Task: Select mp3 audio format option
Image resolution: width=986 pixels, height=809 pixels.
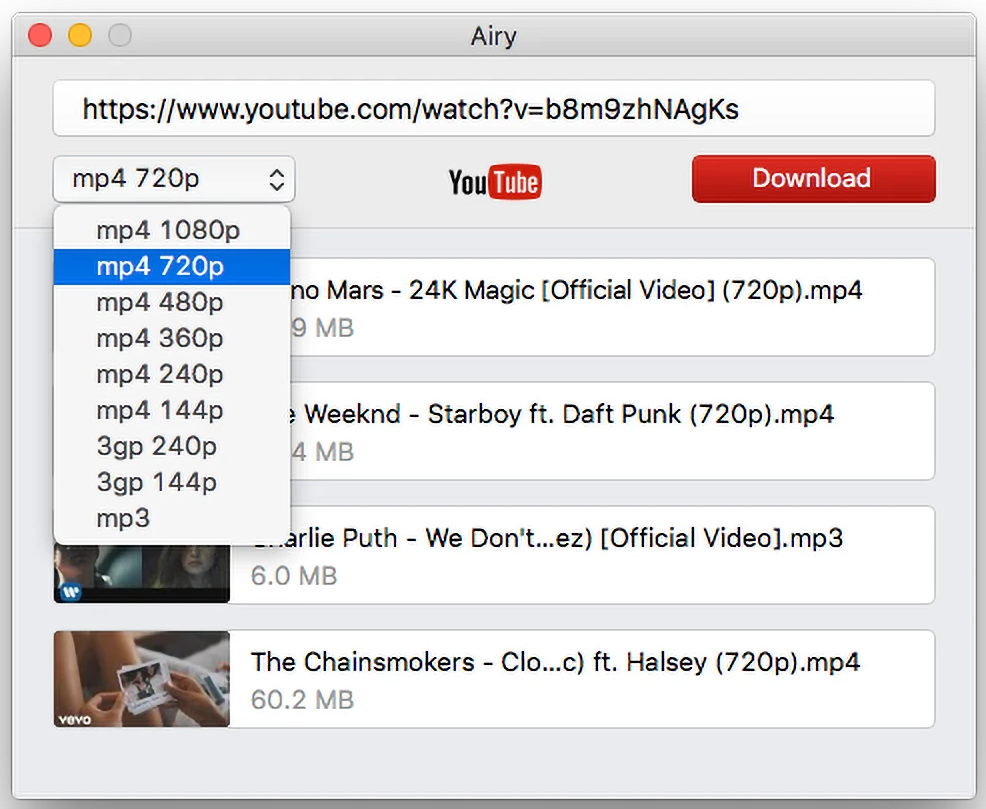Action: coord(172,519)
